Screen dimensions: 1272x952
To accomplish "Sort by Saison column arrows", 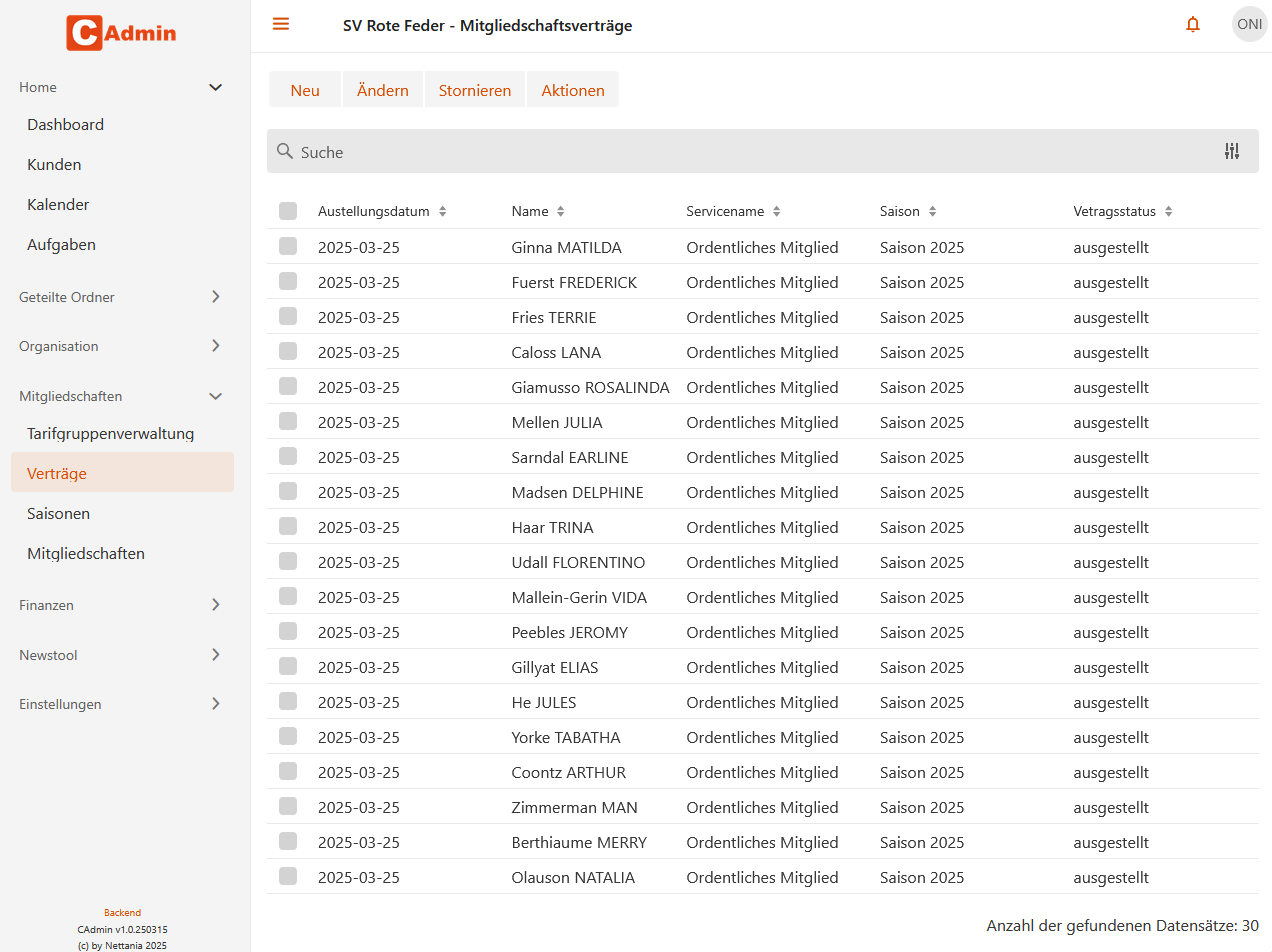I will (x=932, y=212).
